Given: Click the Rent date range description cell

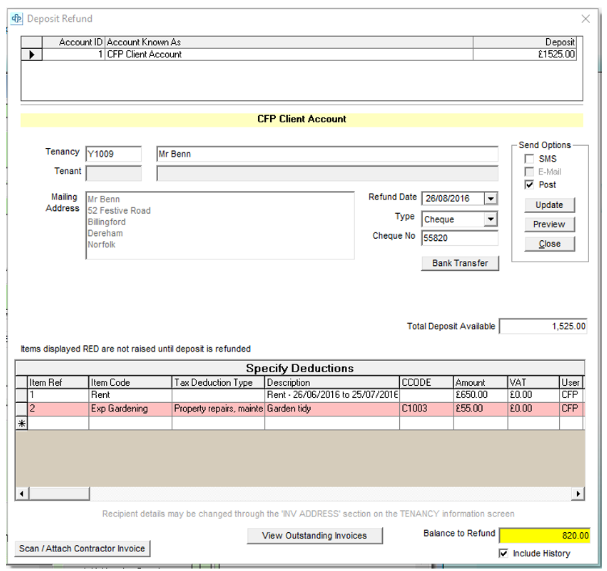Looking at the screenshot, I should pos(332,395).
